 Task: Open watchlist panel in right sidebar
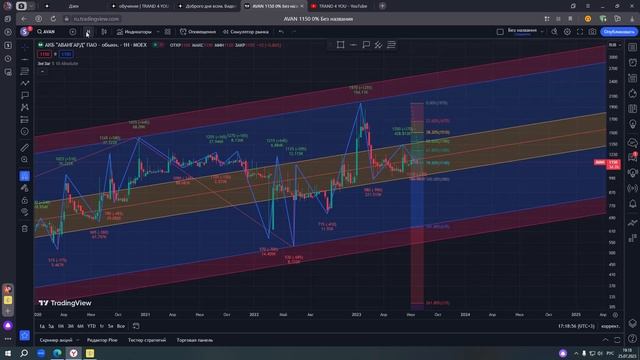[x=633, y=47]
